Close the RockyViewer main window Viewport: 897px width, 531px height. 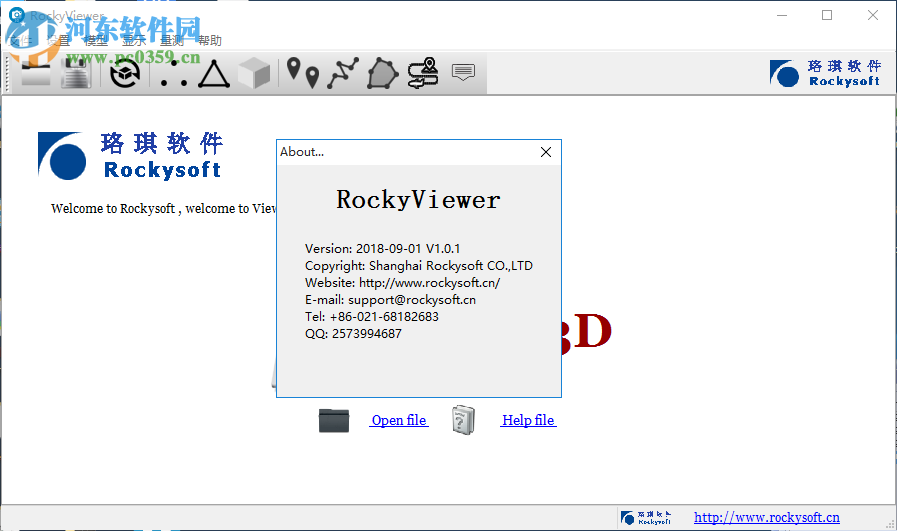(x=872, y=15)
